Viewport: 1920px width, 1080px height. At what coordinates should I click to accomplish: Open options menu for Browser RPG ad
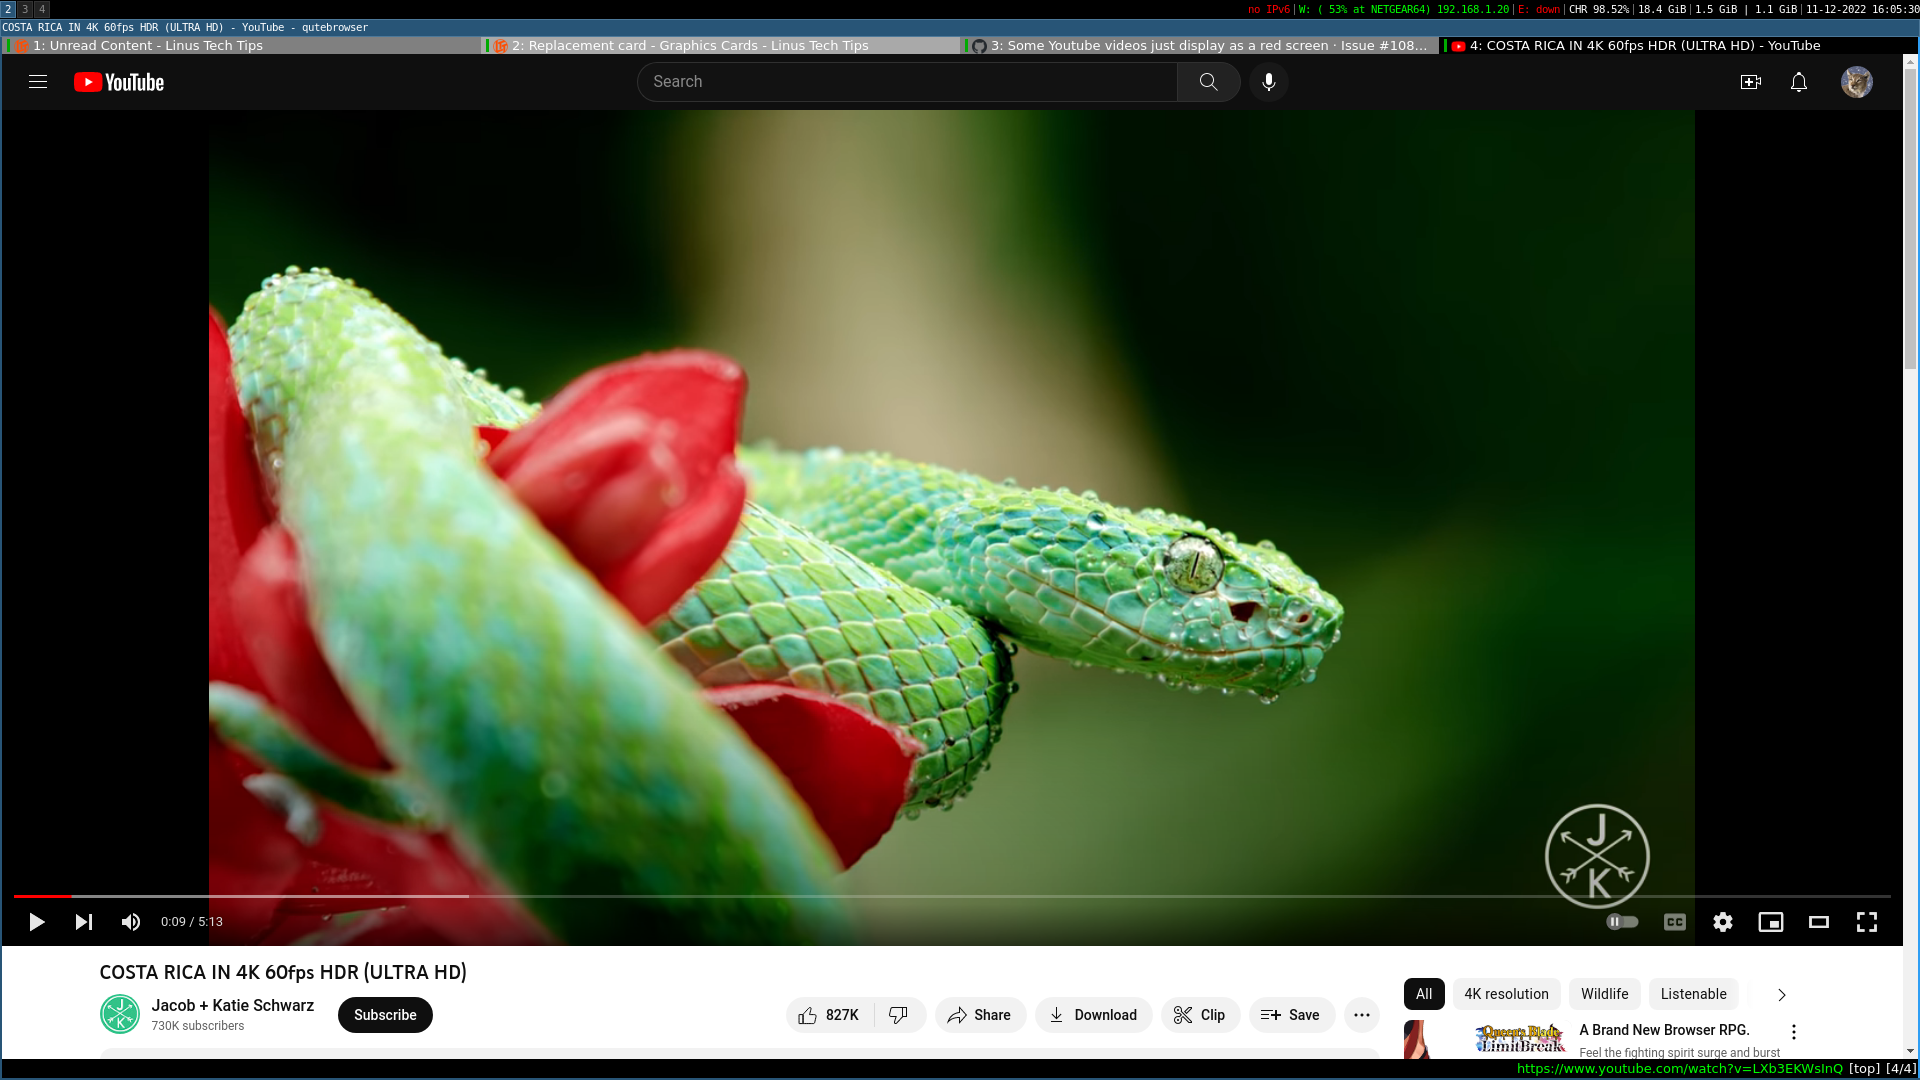pos(1793,1032)
